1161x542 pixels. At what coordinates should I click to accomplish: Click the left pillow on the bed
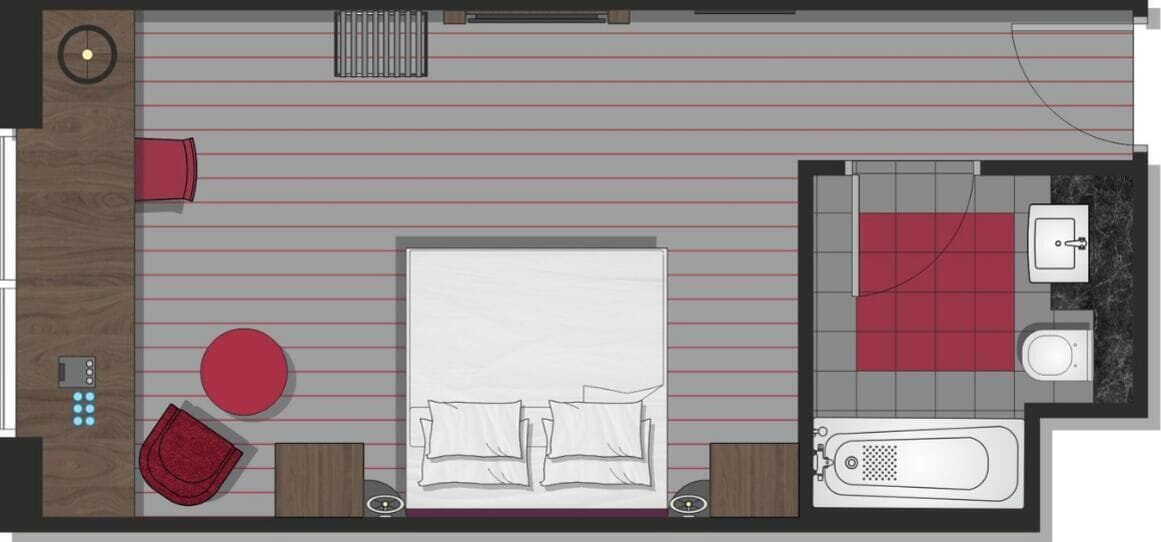click(x=474, y=429)
